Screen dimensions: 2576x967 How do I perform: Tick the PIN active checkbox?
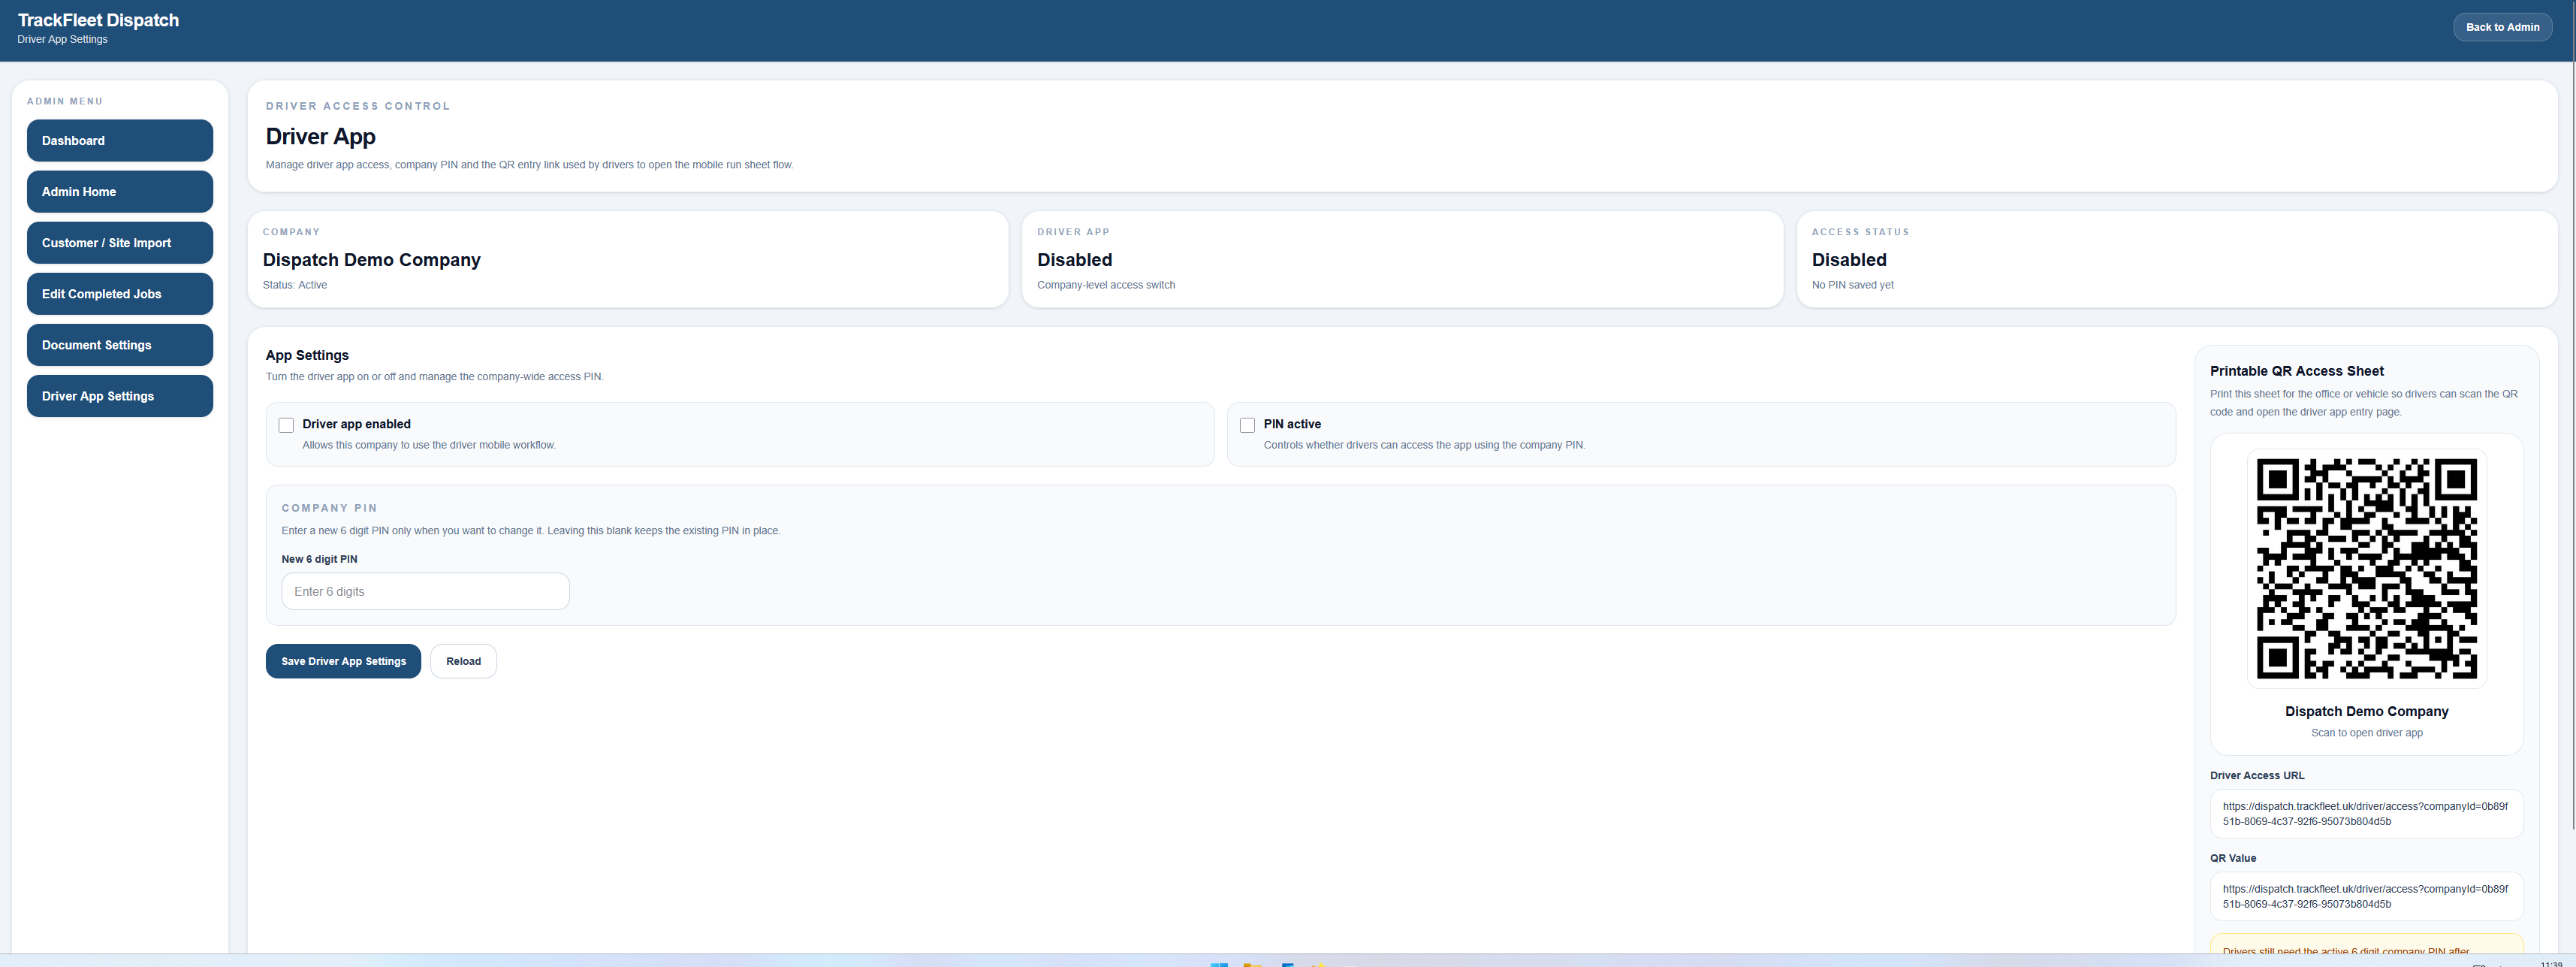1247,425
